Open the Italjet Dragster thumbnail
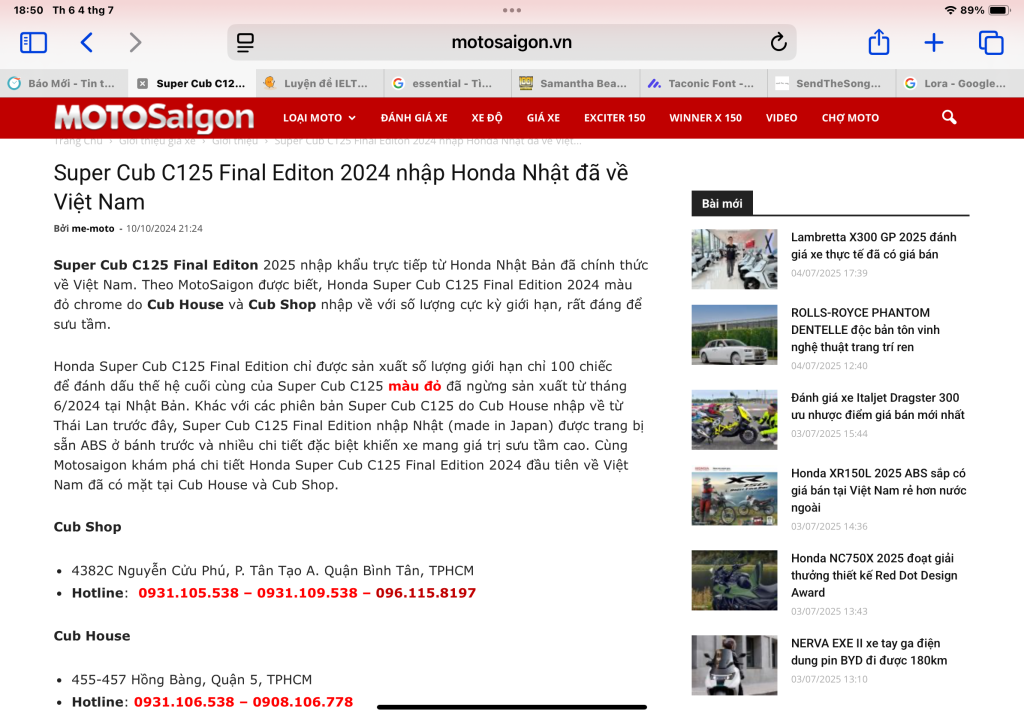Viewport: 1024px width, 716px height. pyautogui.click(x=735, y=419)
